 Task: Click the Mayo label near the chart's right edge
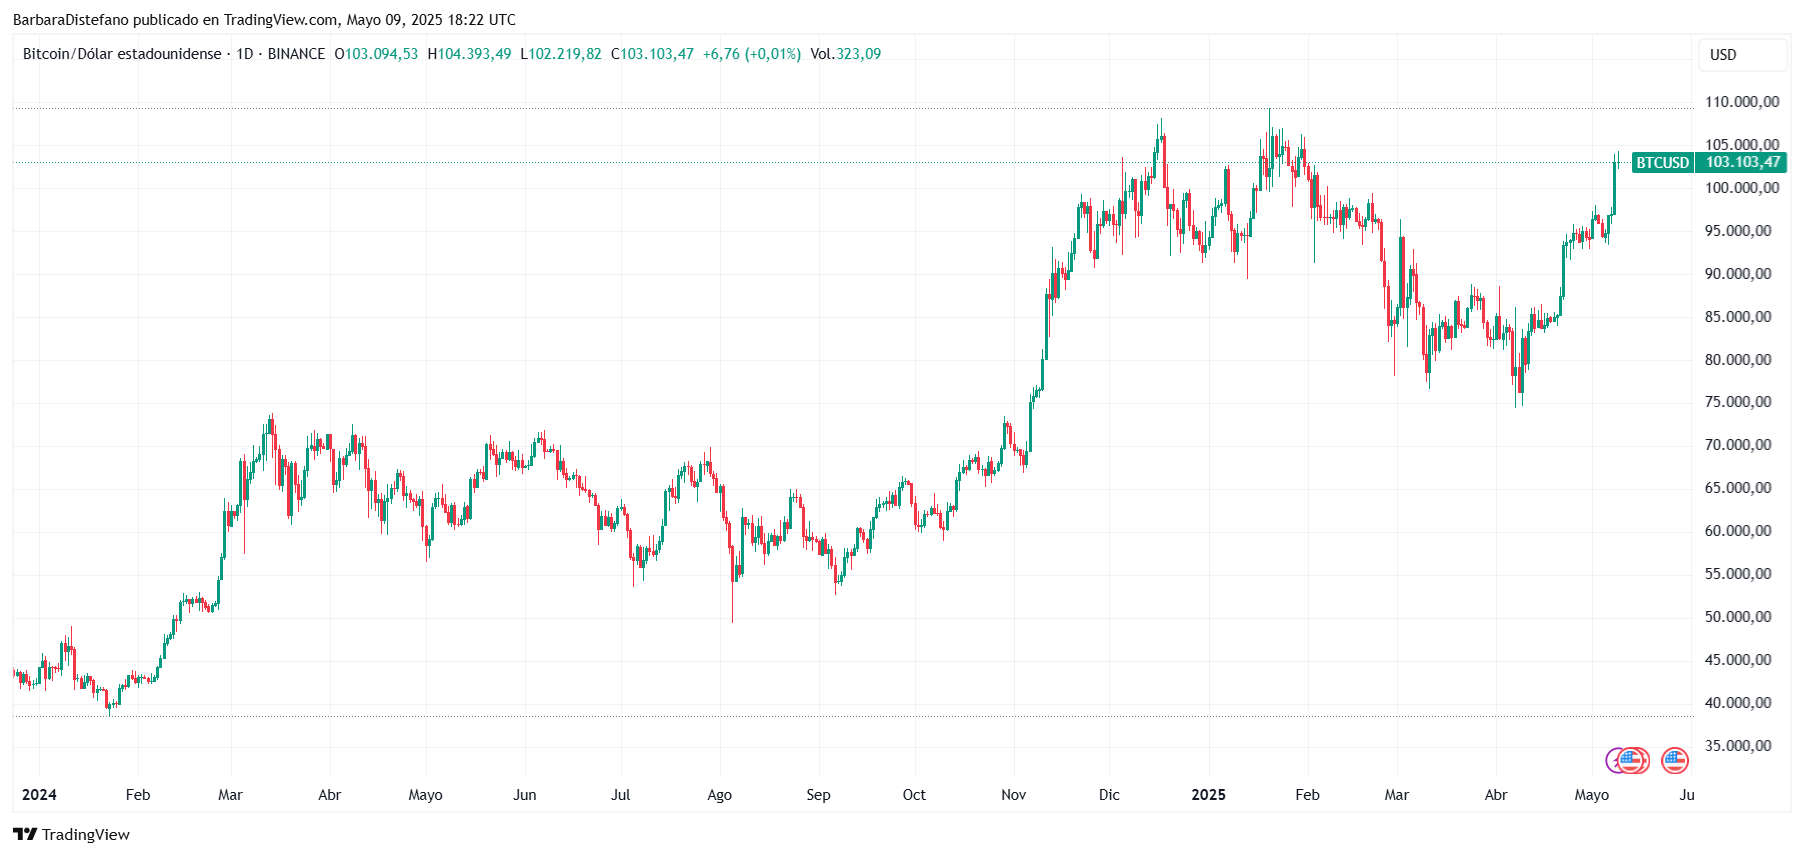[x=1591, y=795]
